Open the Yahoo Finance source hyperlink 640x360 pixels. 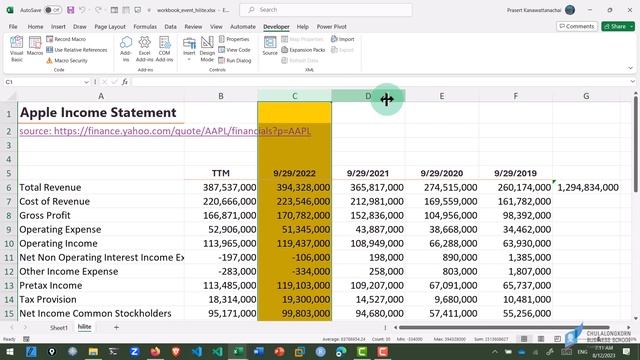(x=165, y=131)
